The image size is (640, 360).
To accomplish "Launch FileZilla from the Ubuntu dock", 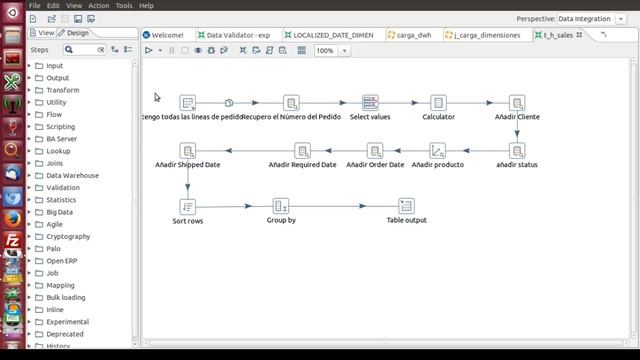I will (x=13, y=241).
